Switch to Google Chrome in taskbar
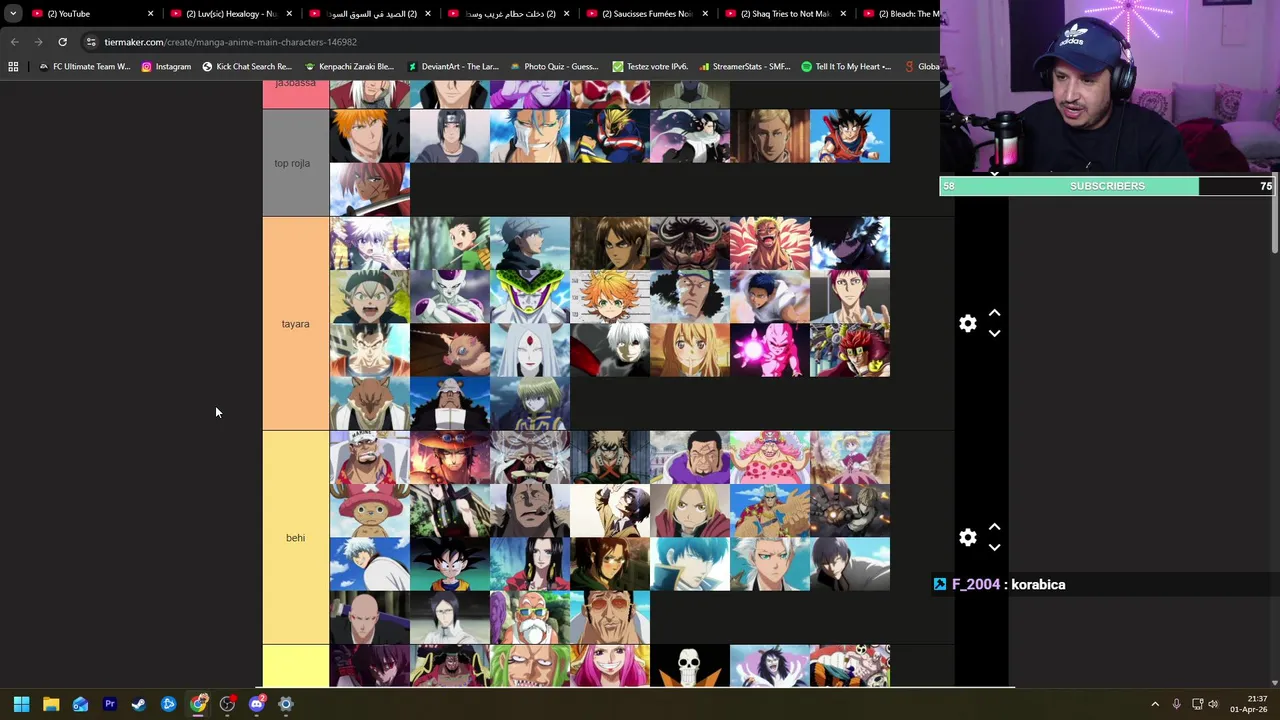 click(x=198, y=704)
